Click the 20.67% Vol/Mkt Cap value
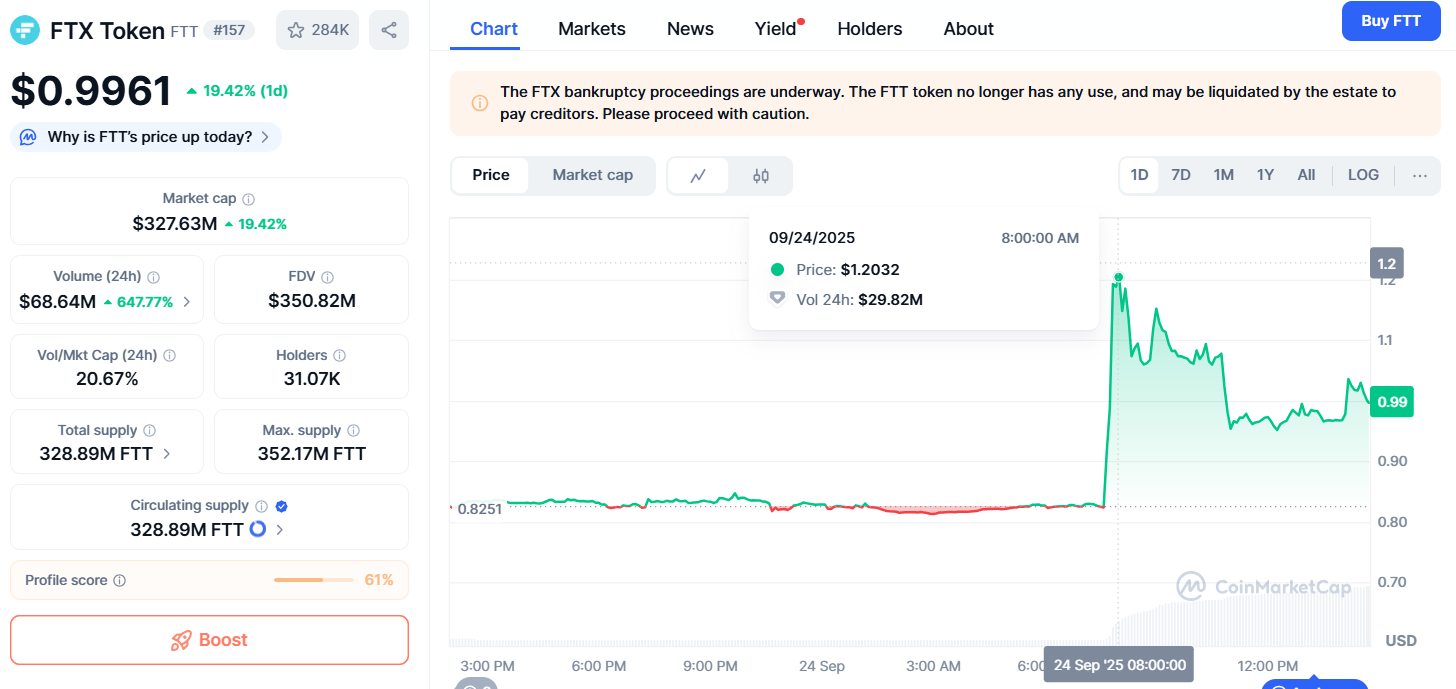Viewport: 1456px width, 689px height. tap(107, 379)
